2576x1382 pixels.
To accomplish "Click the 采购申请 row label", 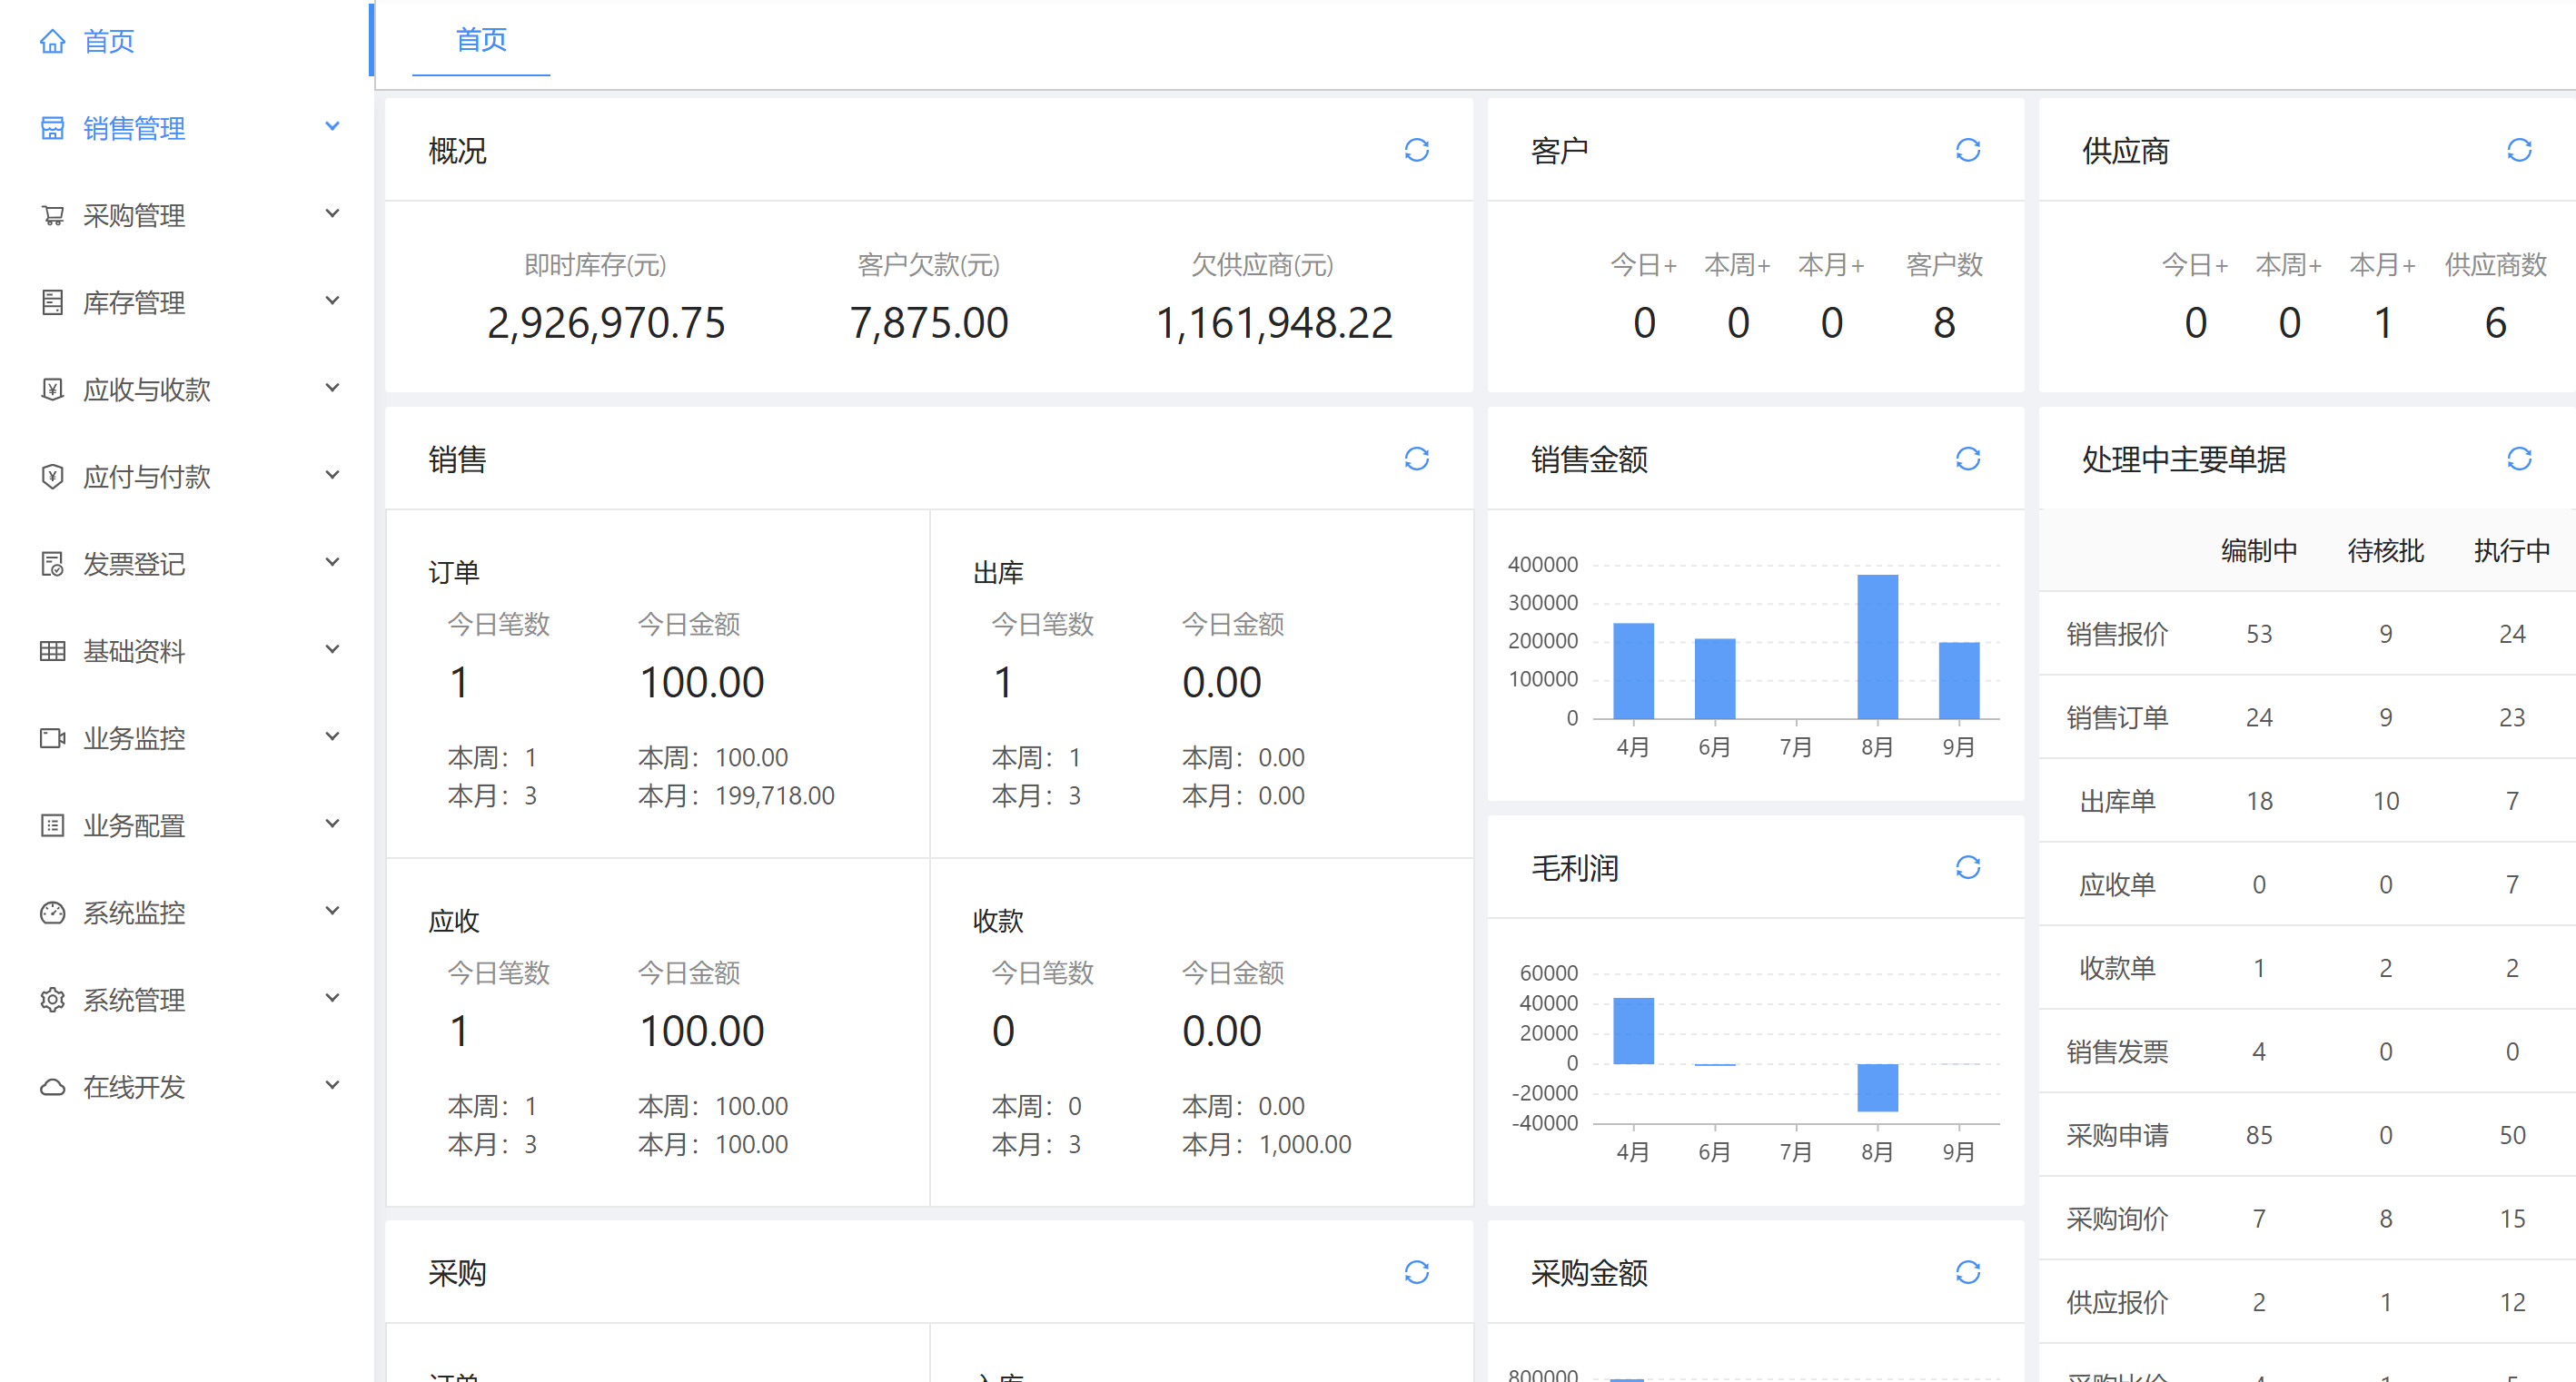I will click(2117, 1135).
